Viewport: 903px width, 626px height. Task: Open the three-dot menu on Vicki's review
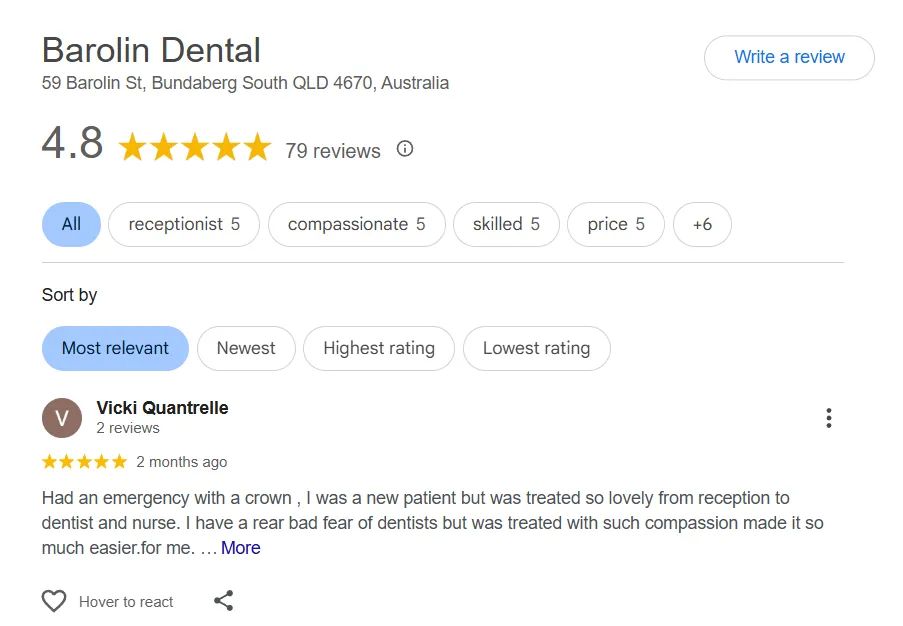click(x=828, y=418)
